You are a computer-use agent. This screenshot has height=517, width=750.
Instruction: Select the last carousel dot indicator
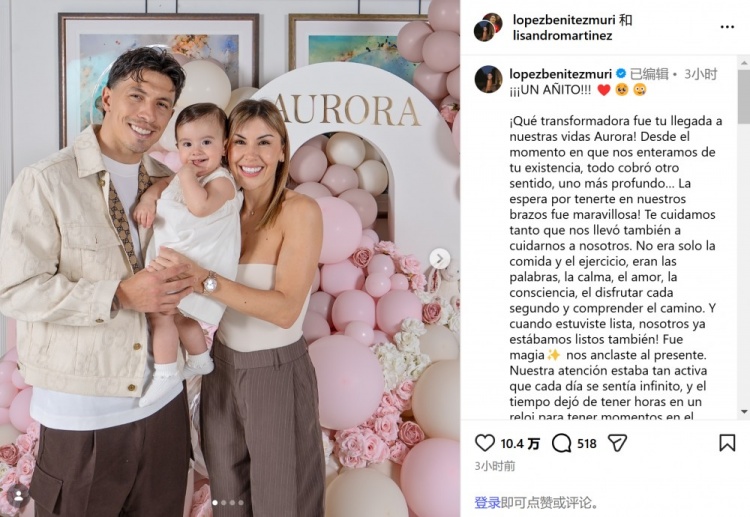pos(241,503)
